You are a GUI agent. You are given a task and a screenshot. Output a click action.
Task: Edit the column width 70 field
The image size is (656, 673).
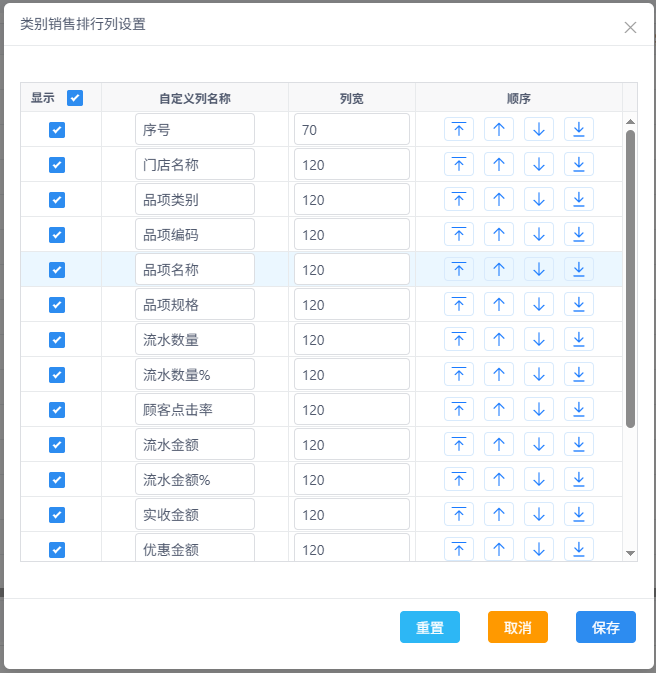352,129
